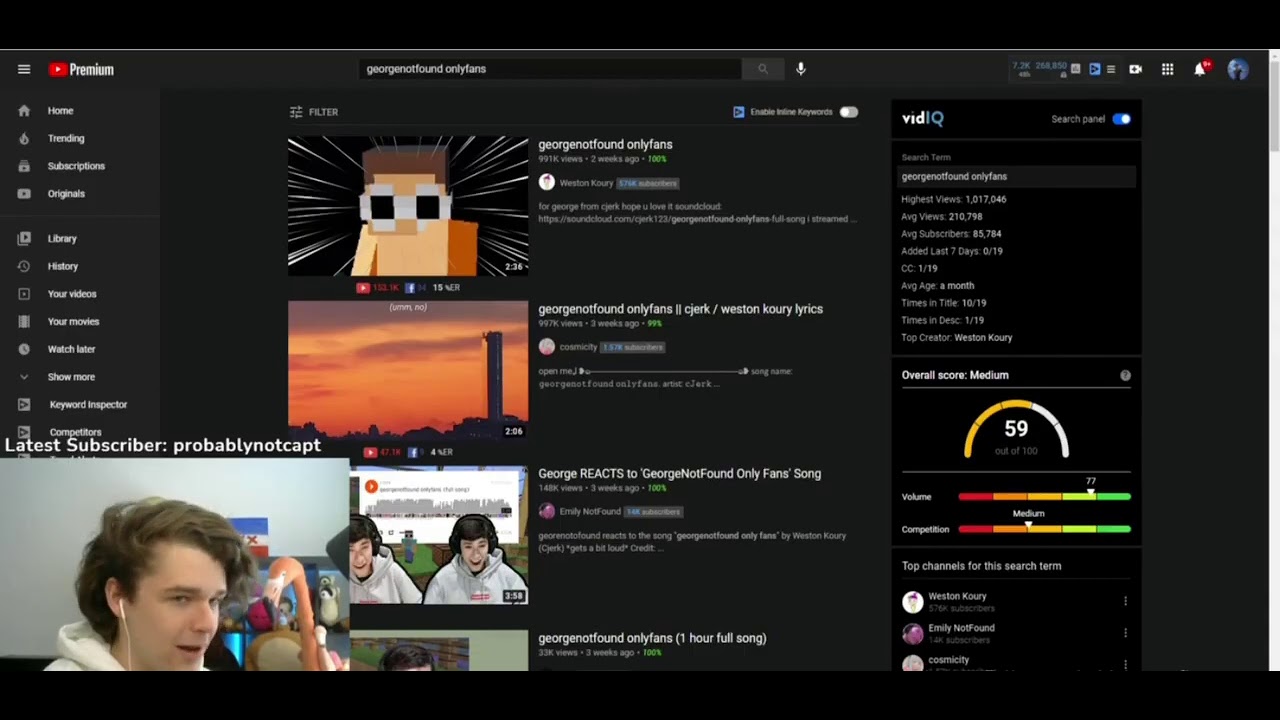
Task: Open Keyword Inspector in the sidebar
Action: [88, 405]
